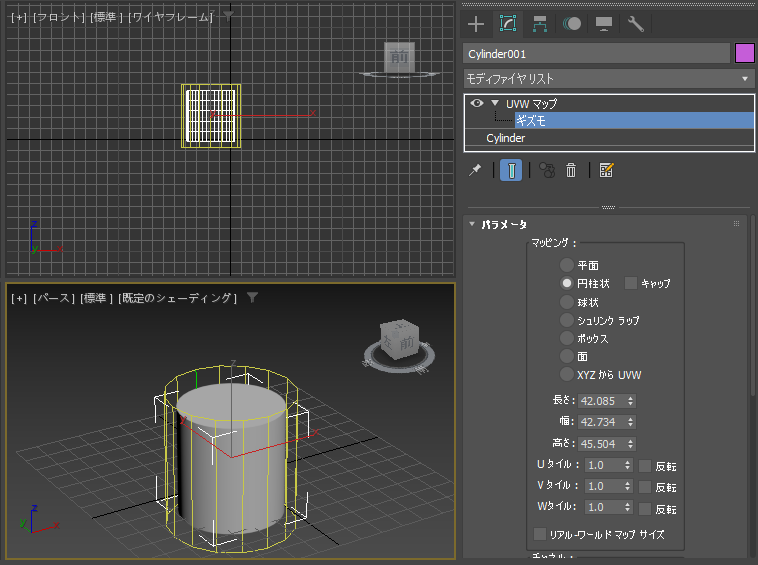
Task: Click Make Unique icon
Action: coord(547,170)
